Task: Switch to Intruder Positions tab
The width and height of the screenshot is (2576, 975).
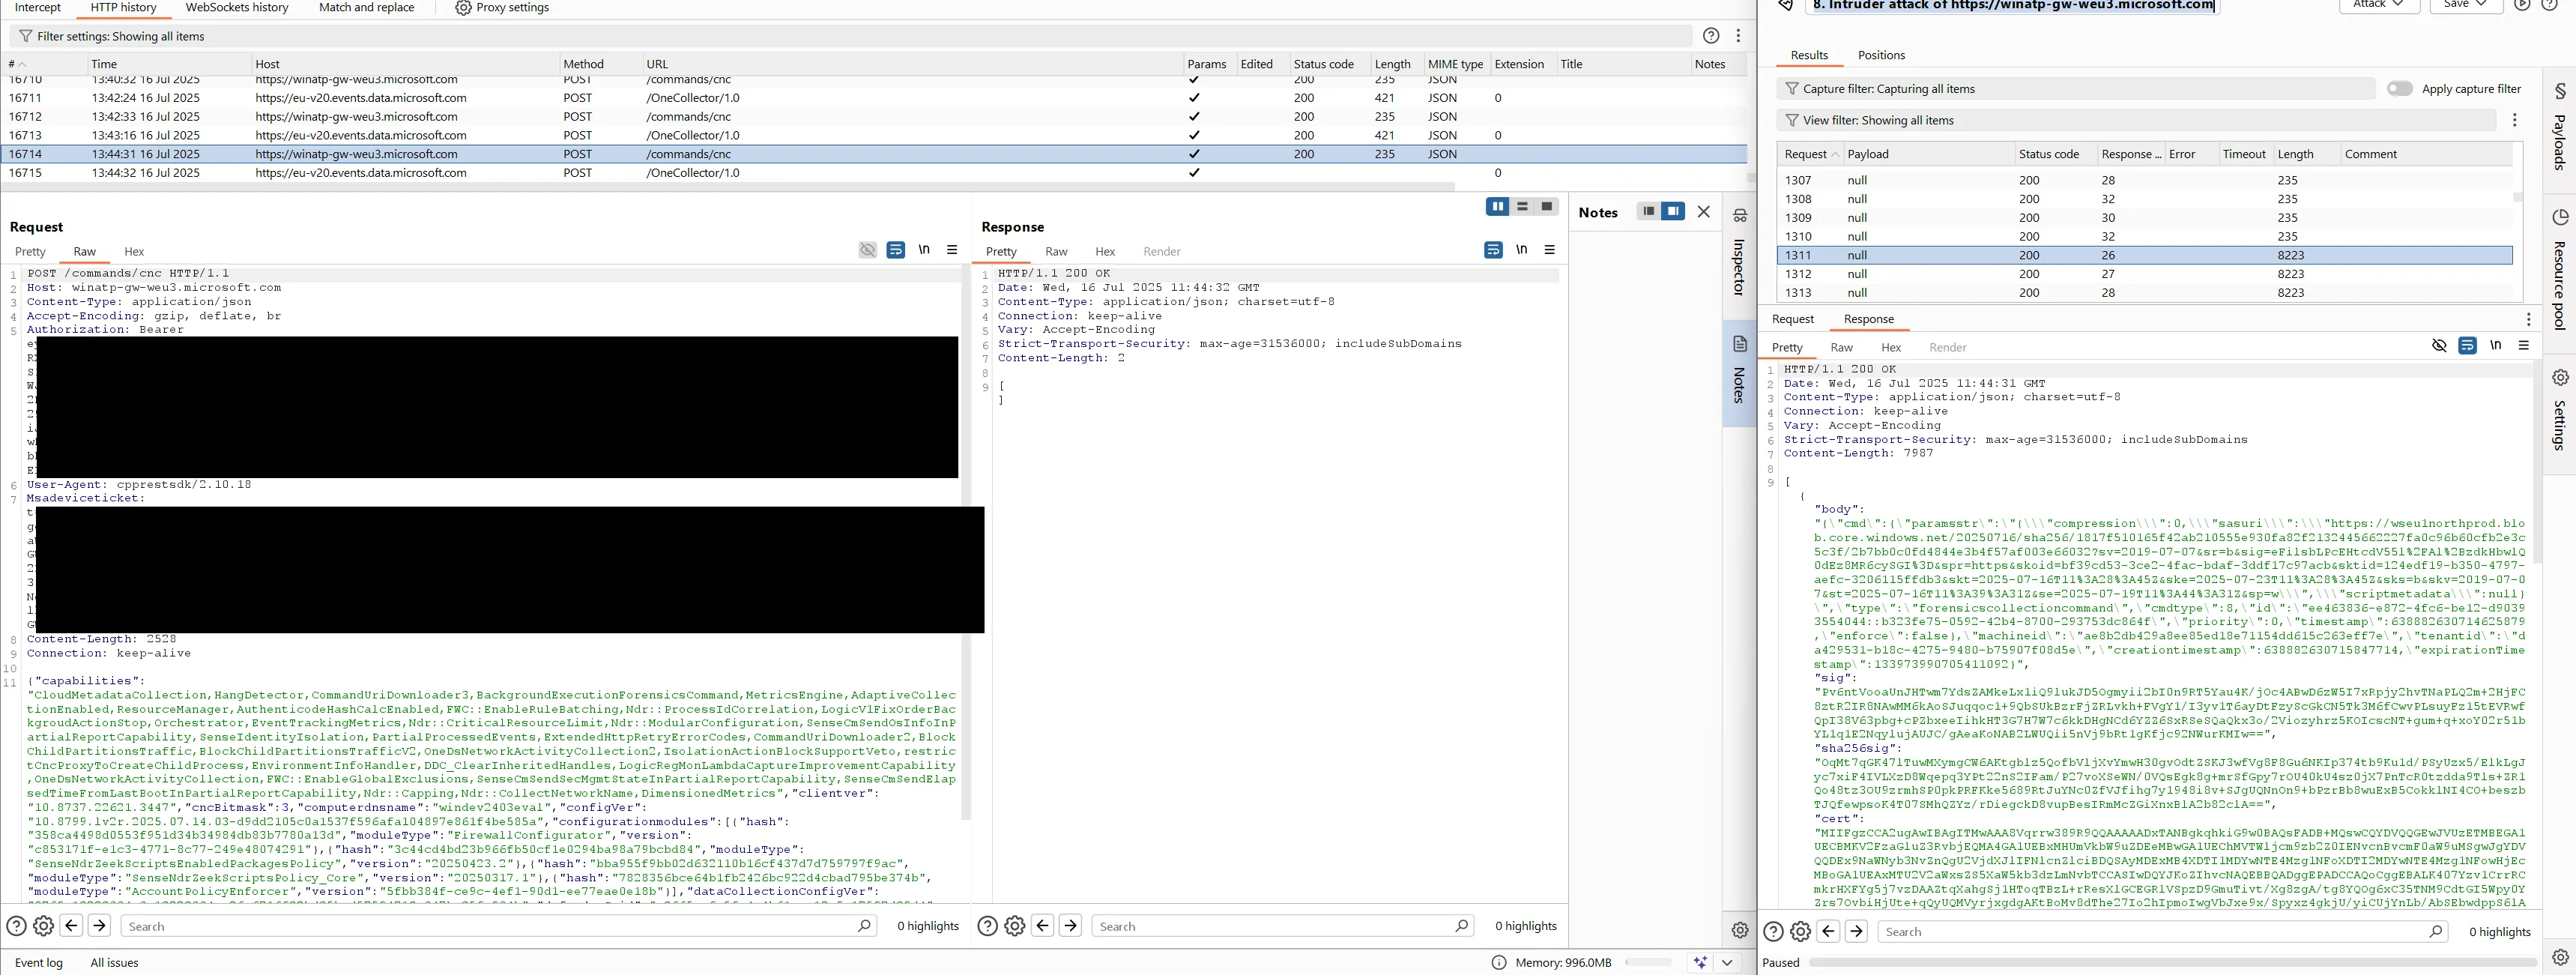Action: pos(1880,55)
